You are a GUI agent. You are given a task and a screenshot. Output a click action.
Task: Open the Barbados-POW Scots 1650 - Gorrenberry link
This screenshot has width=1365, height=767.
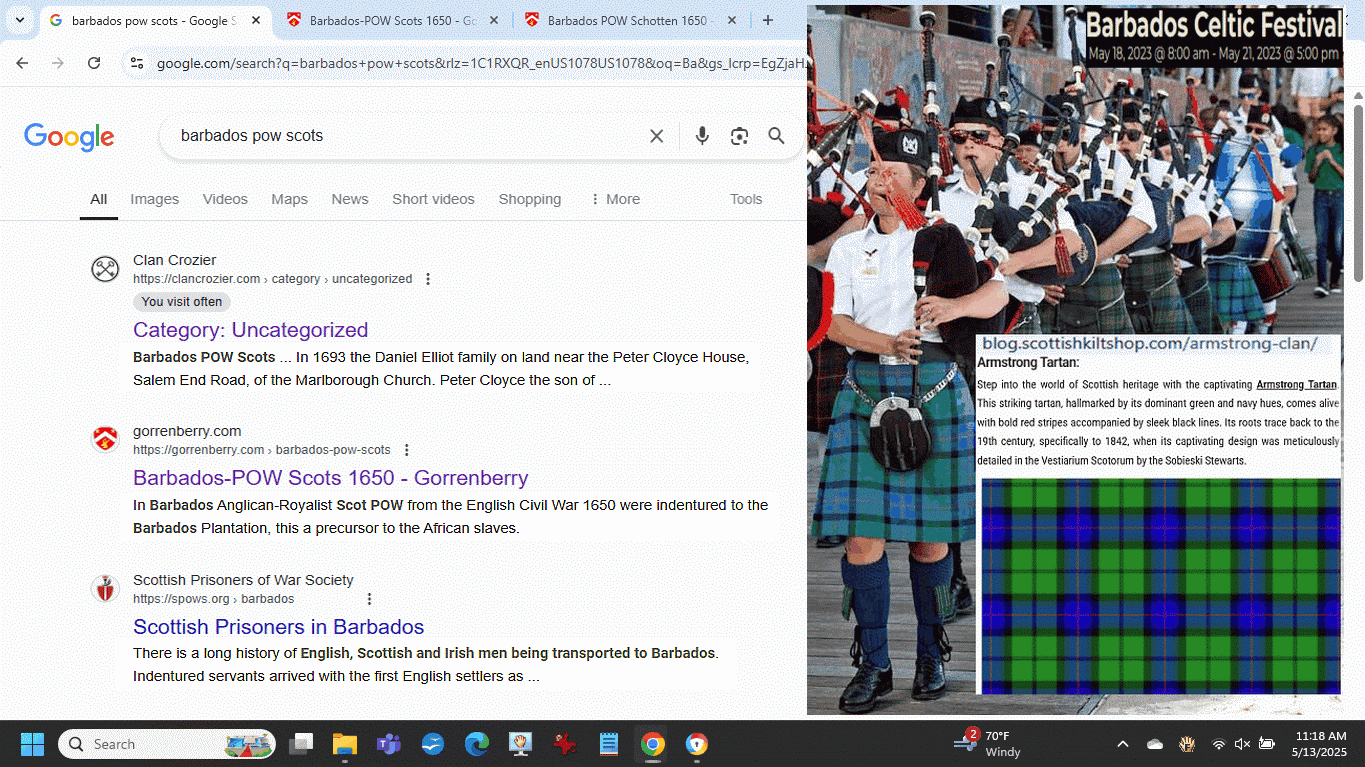tap(330, 478)
